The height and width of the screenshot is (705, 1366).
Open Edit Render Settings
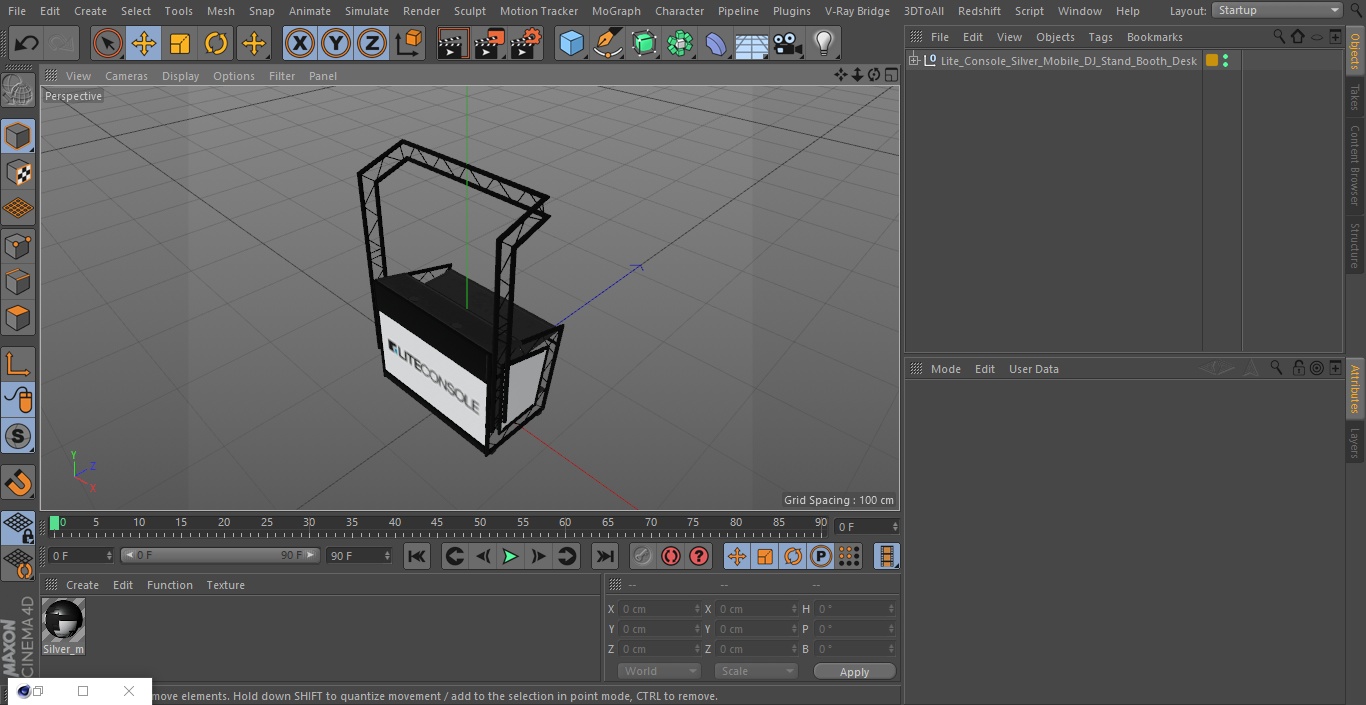point(526,43)
